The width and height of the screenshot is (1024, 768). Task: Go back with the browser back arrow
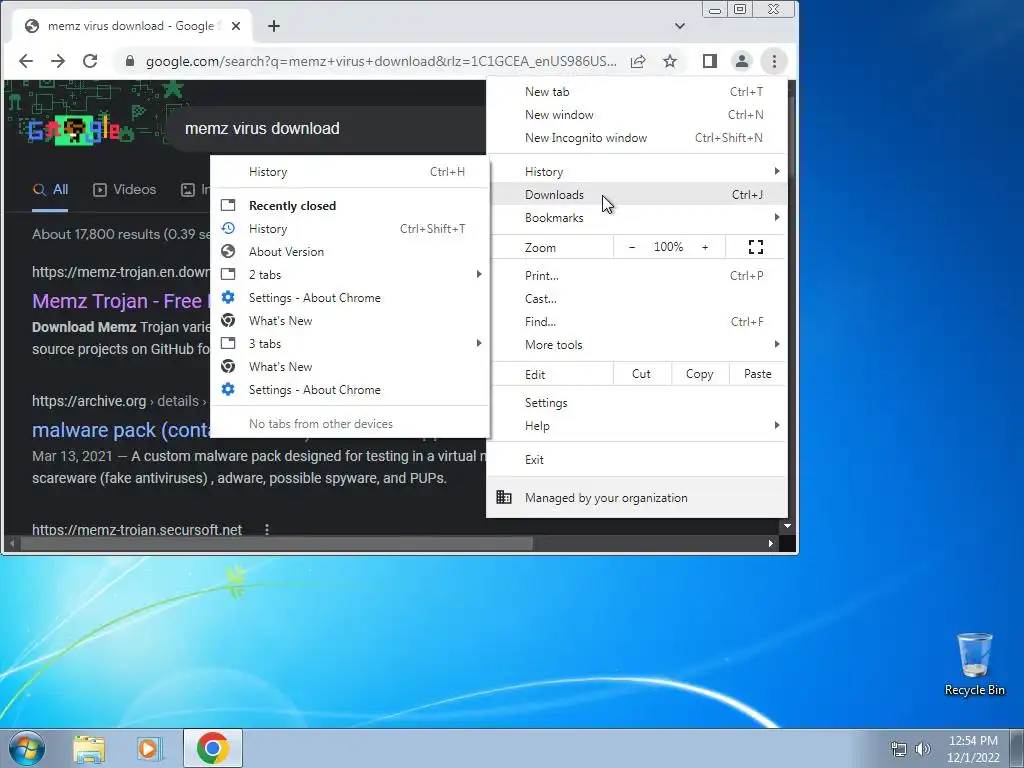click(26, 61)
